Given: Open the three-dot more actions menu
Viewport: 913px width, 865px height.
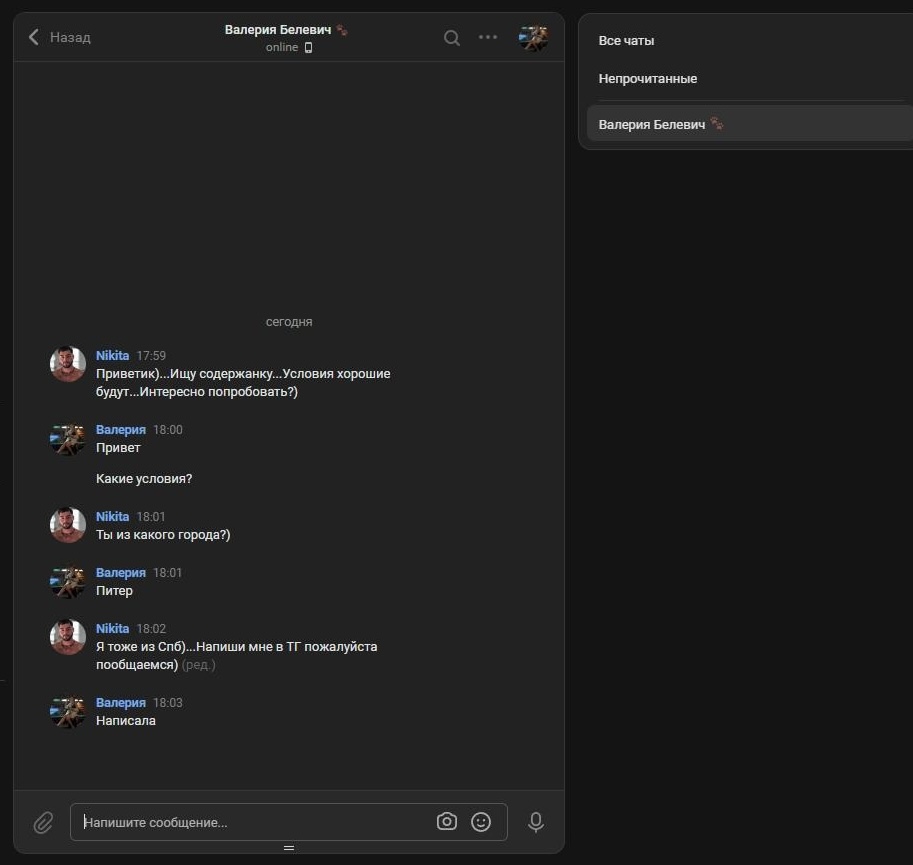Looking at the screenshot, I should (x=488, y=37).
